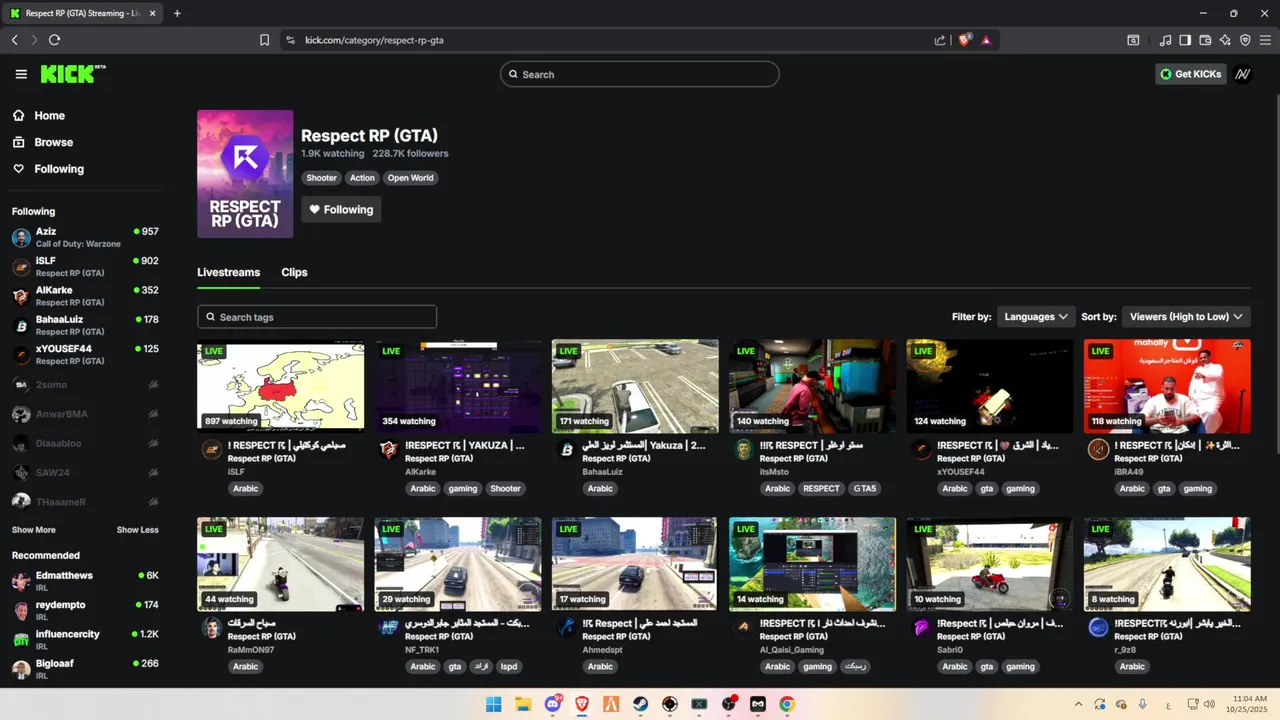The height and width of the screenshot is (720, 1280).
Task: Click RaMmON97 streamer avatar under stream card
Action: point(211,628)
